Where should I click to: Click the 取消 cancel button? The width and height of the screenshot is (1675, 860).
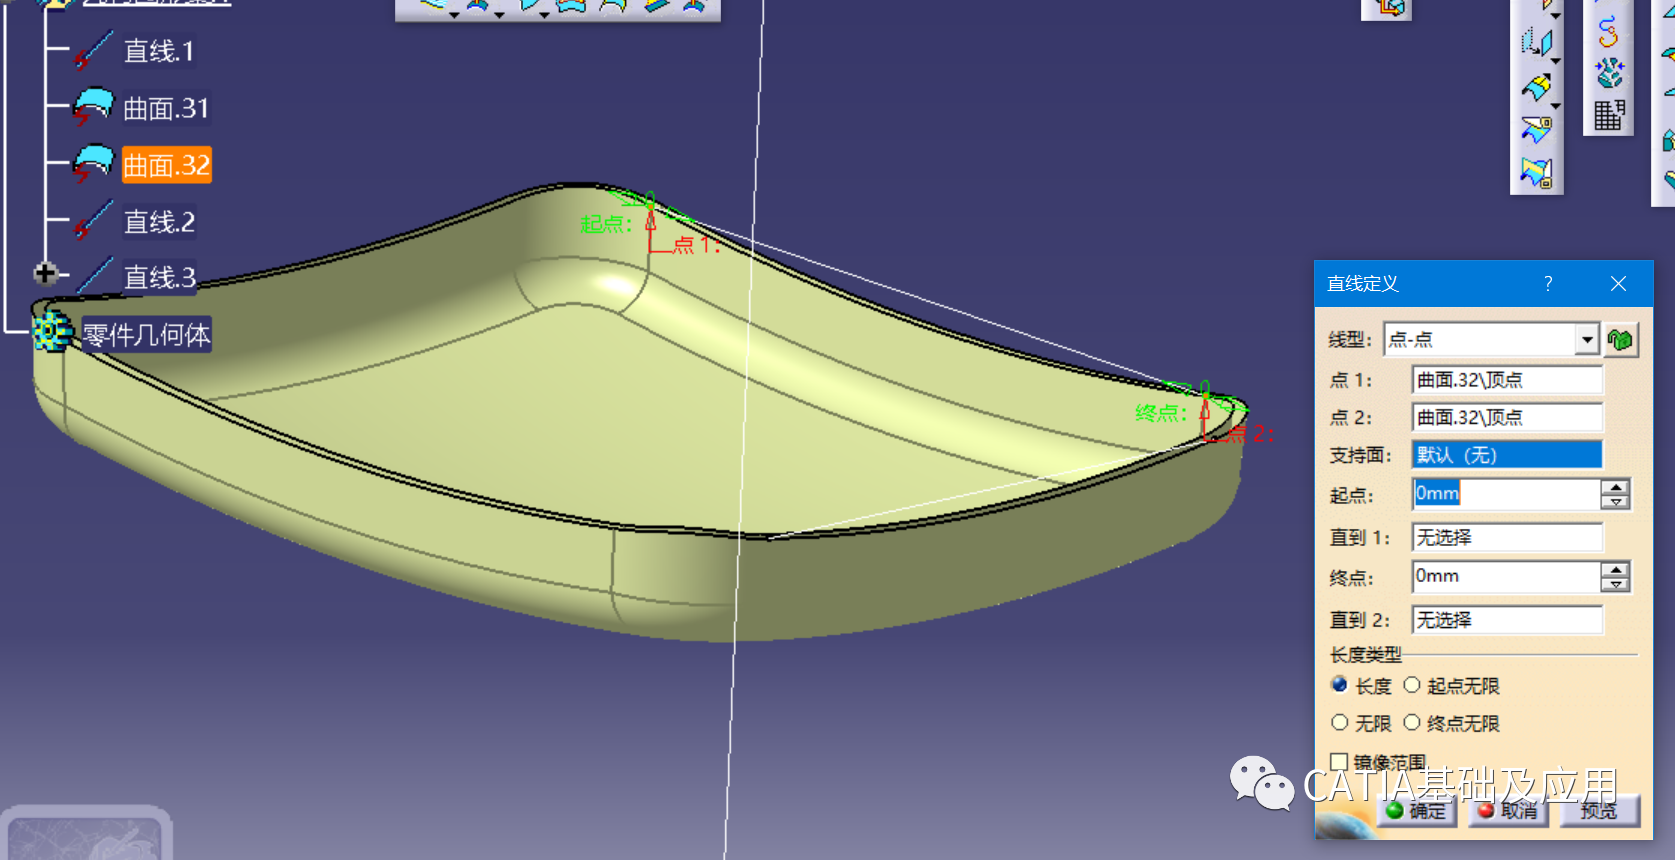pos(1508,811)
